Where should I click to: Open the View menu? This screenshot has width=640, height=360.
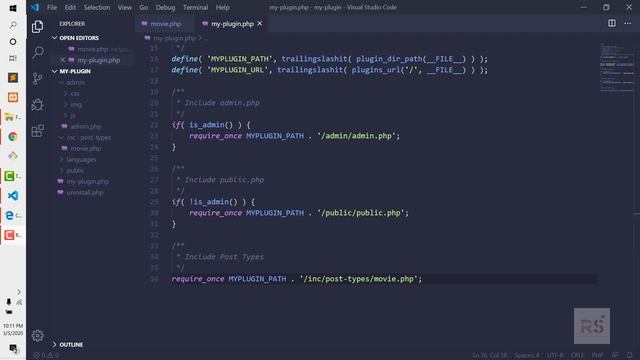tap(125, 7)
